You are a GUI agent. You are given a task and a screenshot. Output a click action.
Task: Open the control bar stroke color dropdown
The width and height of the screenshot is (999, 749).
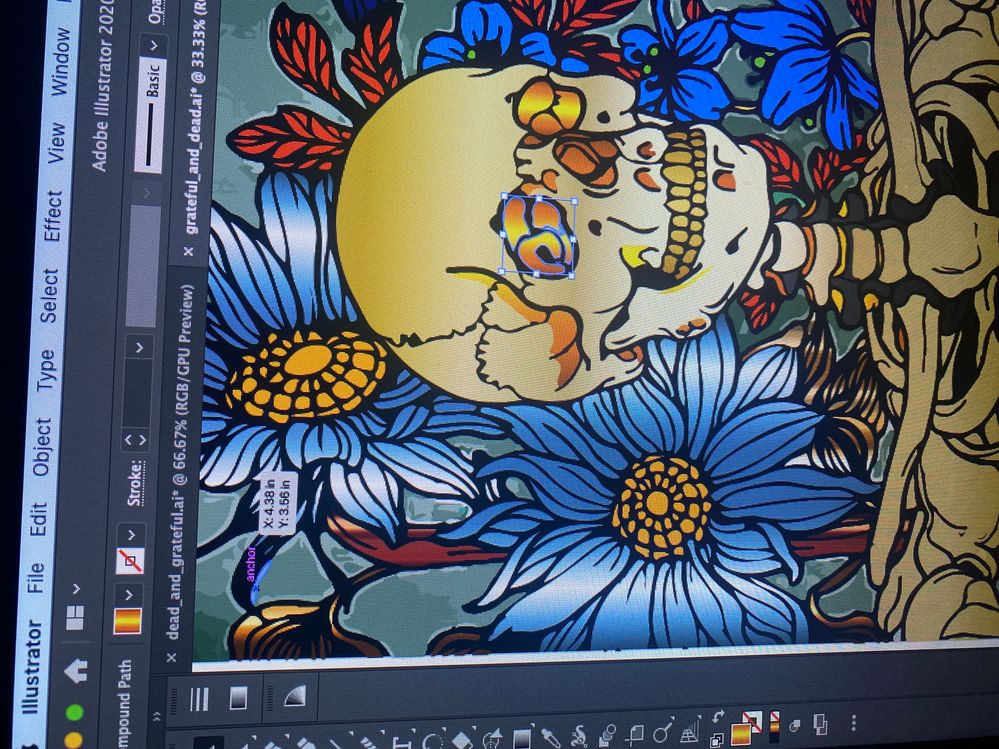point(132,535)
